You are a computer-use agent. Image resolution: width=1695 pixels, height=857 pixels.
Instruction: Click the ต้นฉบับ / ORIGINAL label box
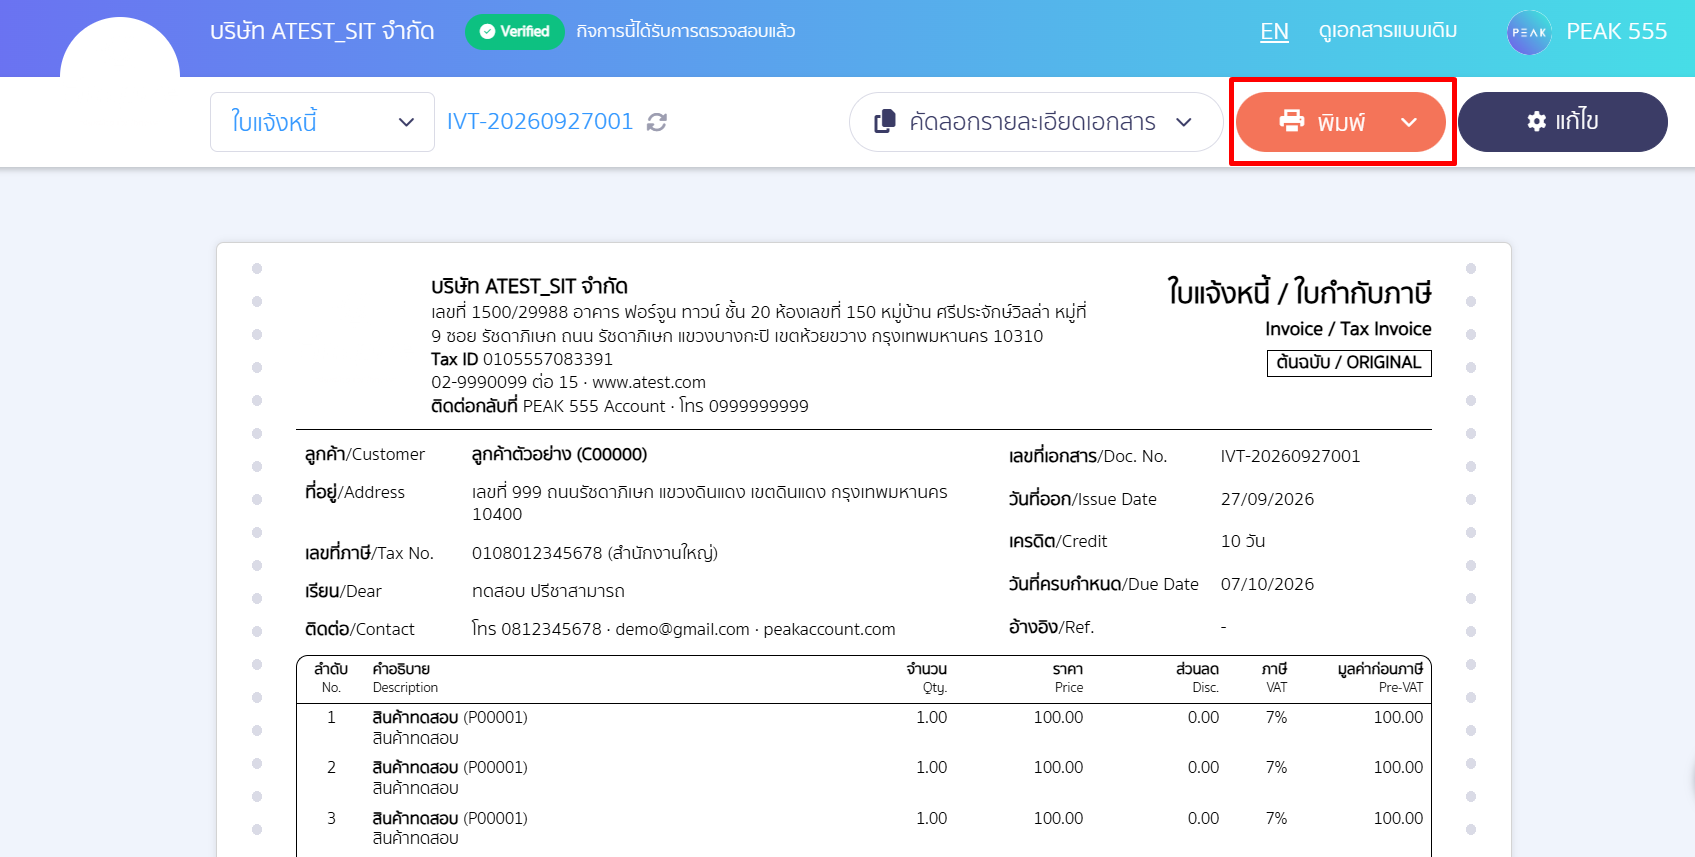1349,363
